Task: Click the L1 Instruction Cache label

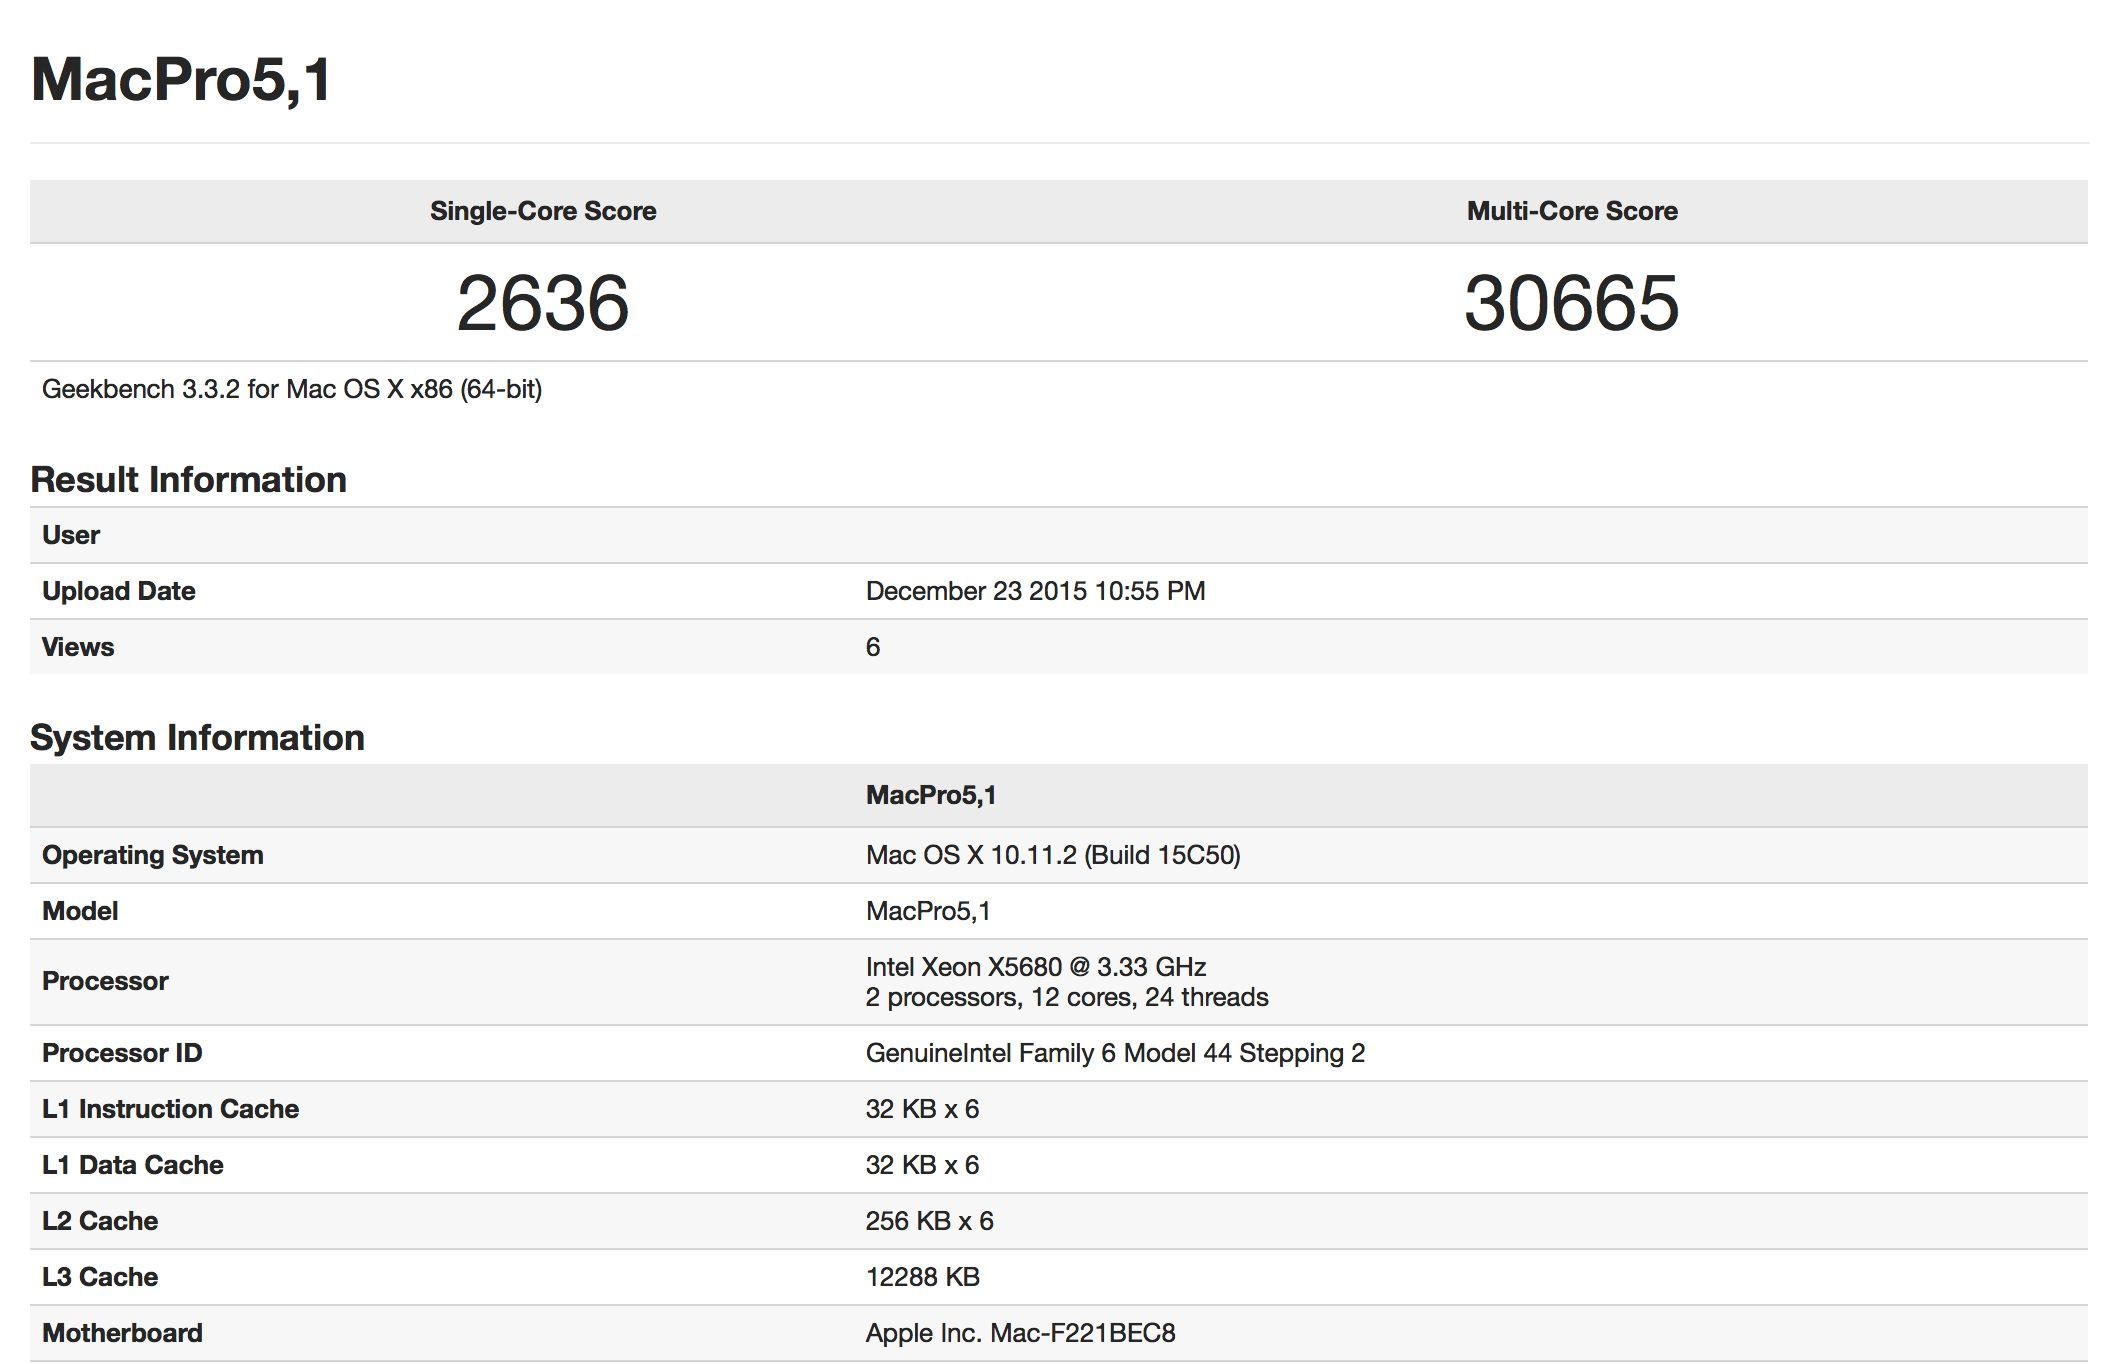Action: pyautogui.click(x=170, y=1109)
